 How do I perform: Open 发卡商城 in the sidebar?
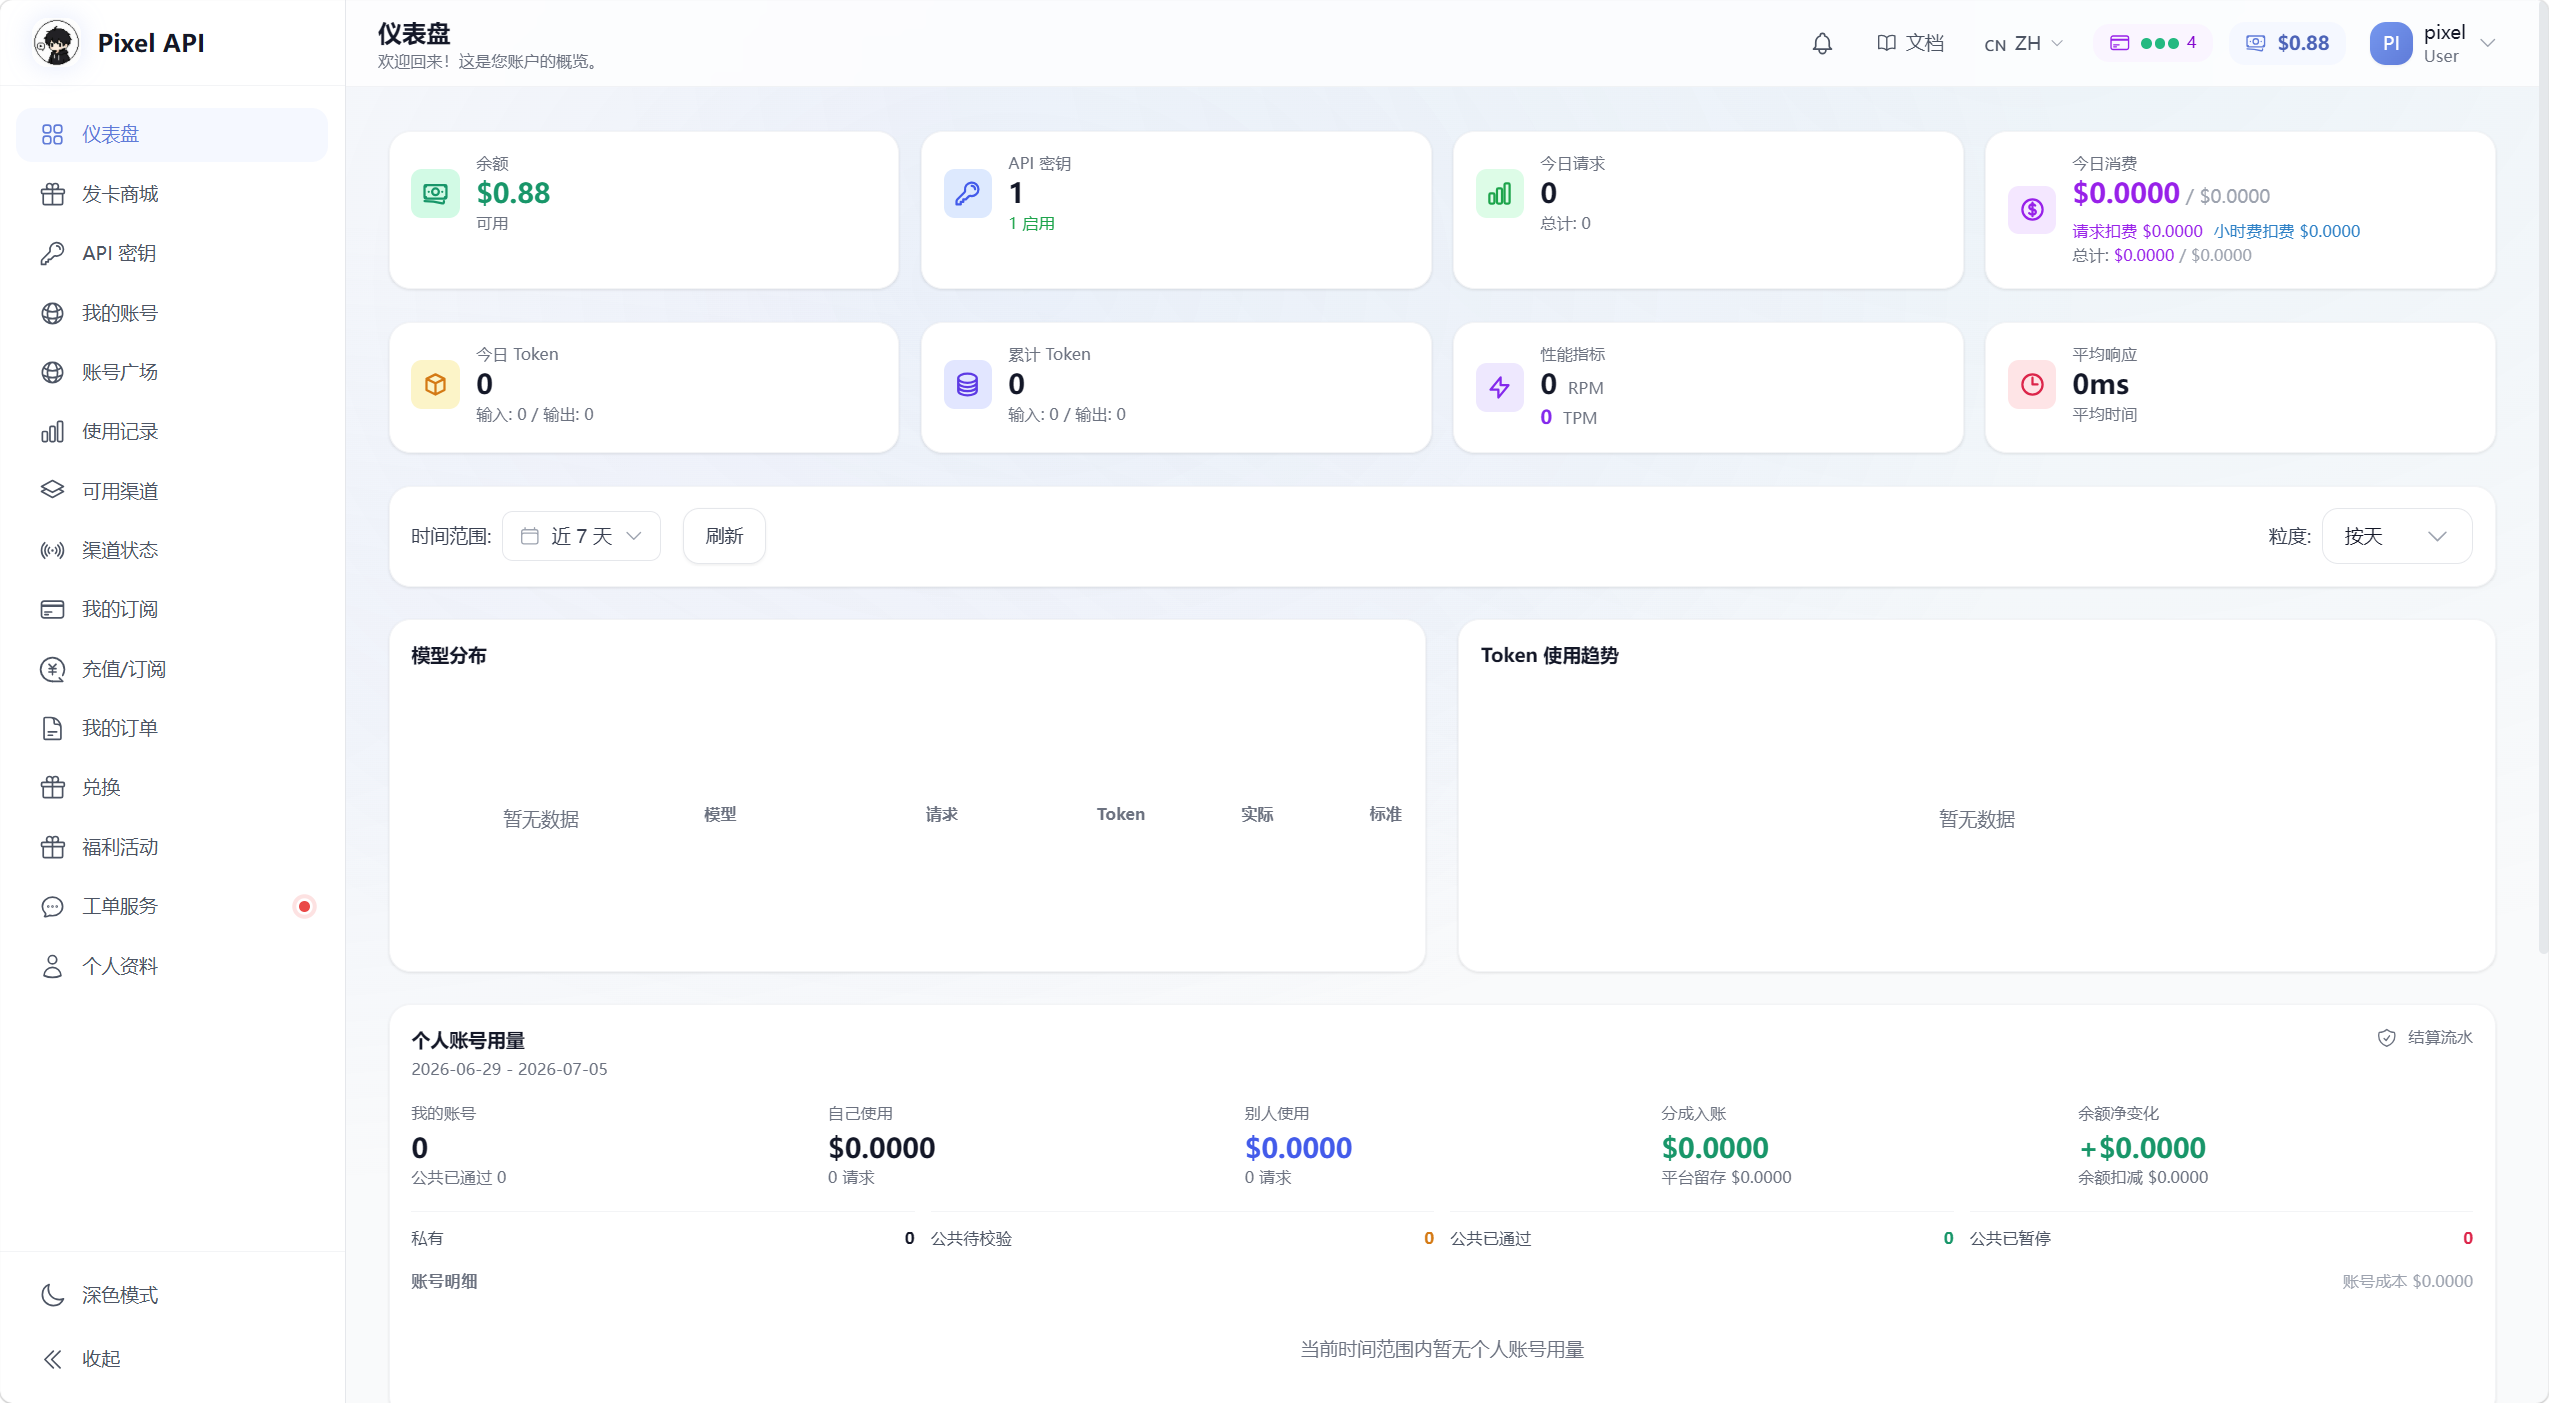[172, 194]
